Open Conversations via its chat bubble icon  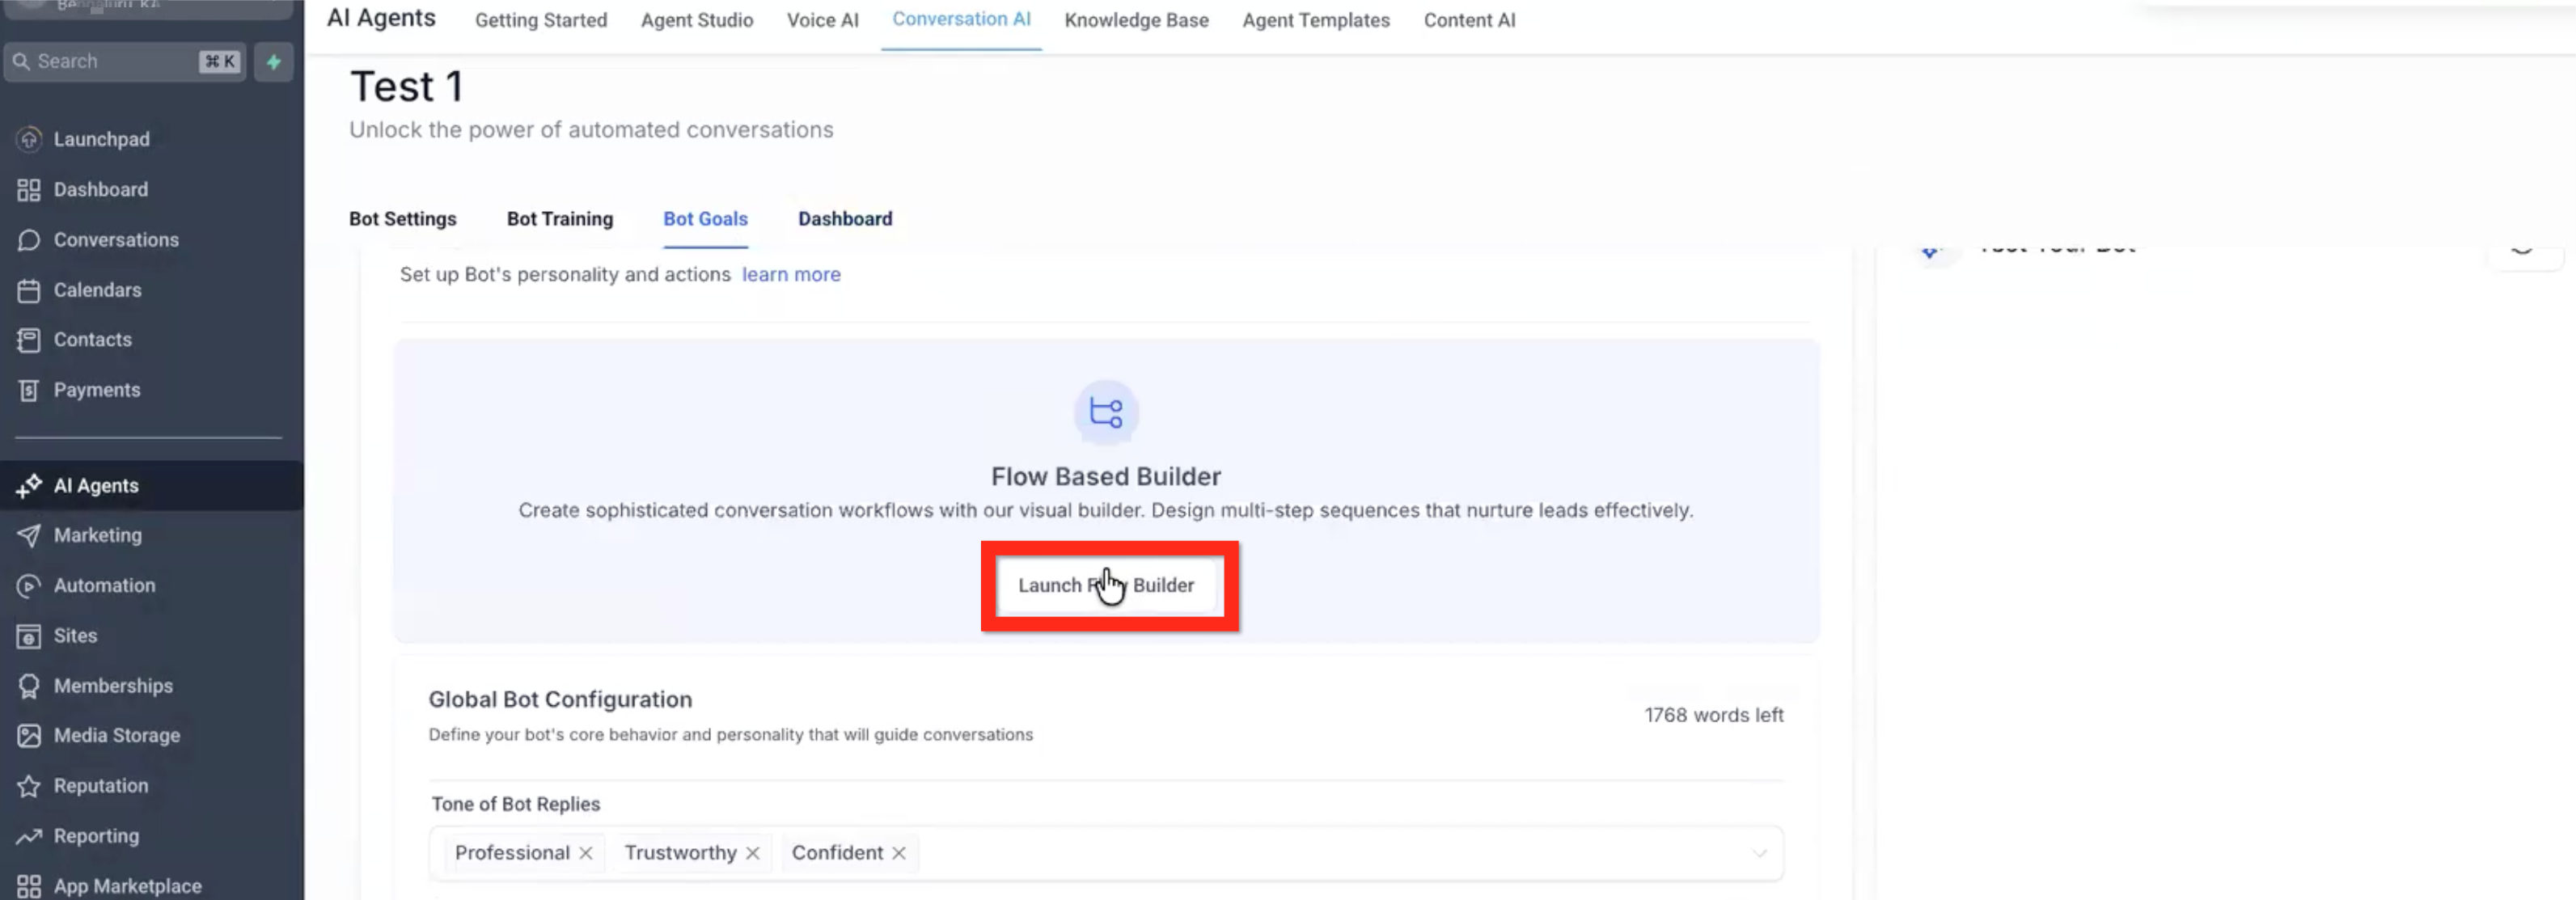point(29,240)
